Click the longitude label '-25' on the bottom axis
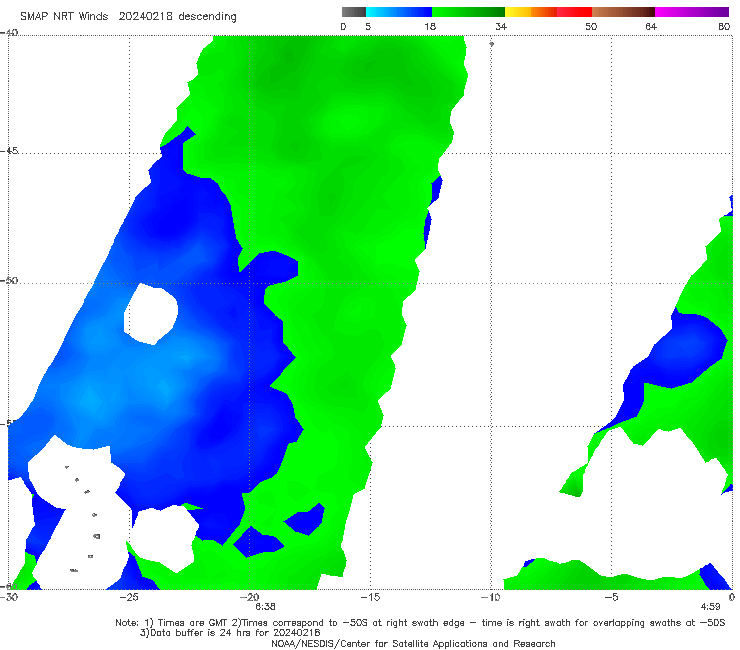This screenshot has width=740, height=650. coord(129,597)
